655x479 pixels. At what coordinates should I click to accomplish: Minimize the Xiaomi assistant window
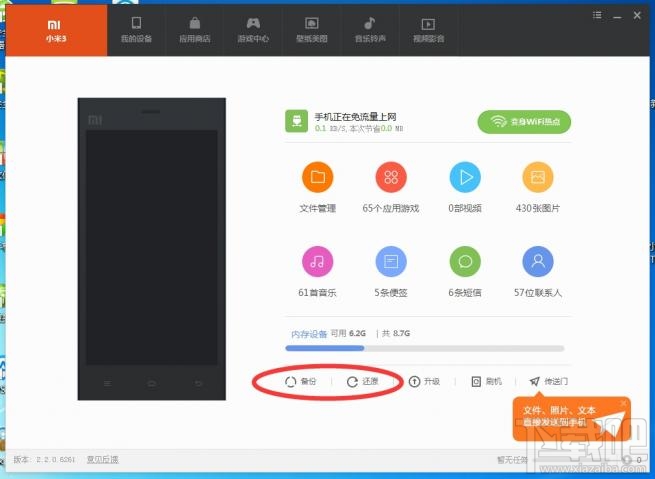617,17
